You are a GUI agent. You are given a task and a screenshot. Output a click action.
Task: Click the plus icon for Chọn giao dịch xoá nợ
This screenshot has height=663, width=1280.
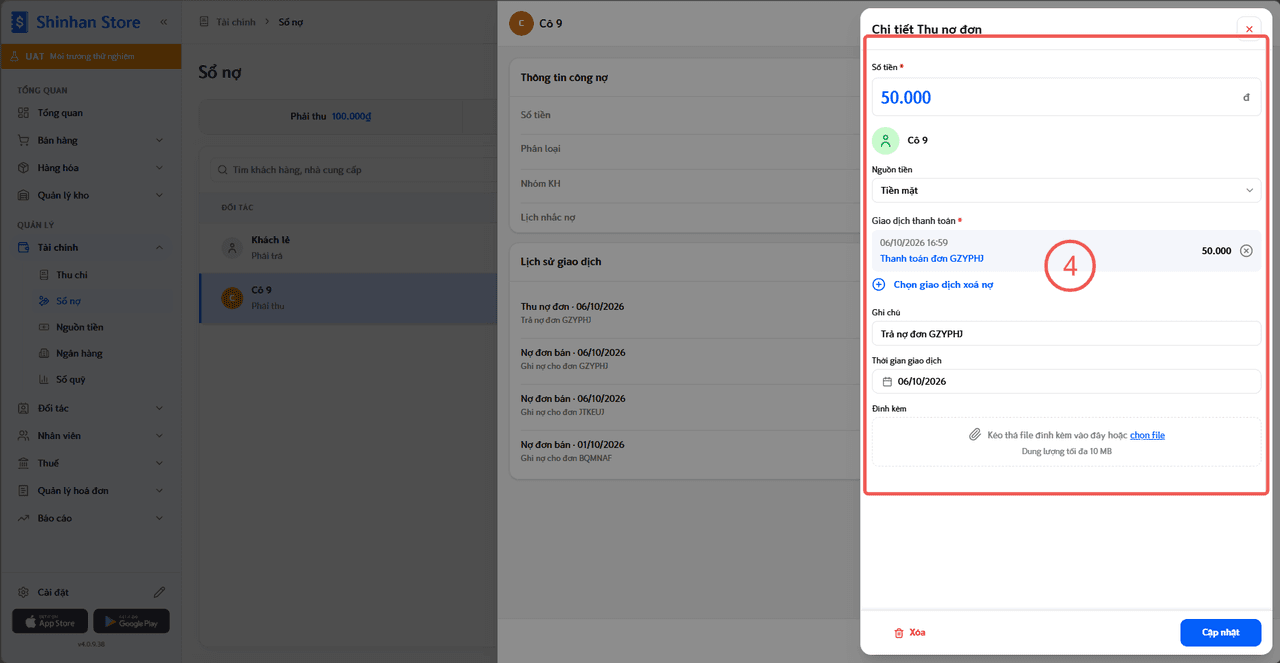[879, 285]
